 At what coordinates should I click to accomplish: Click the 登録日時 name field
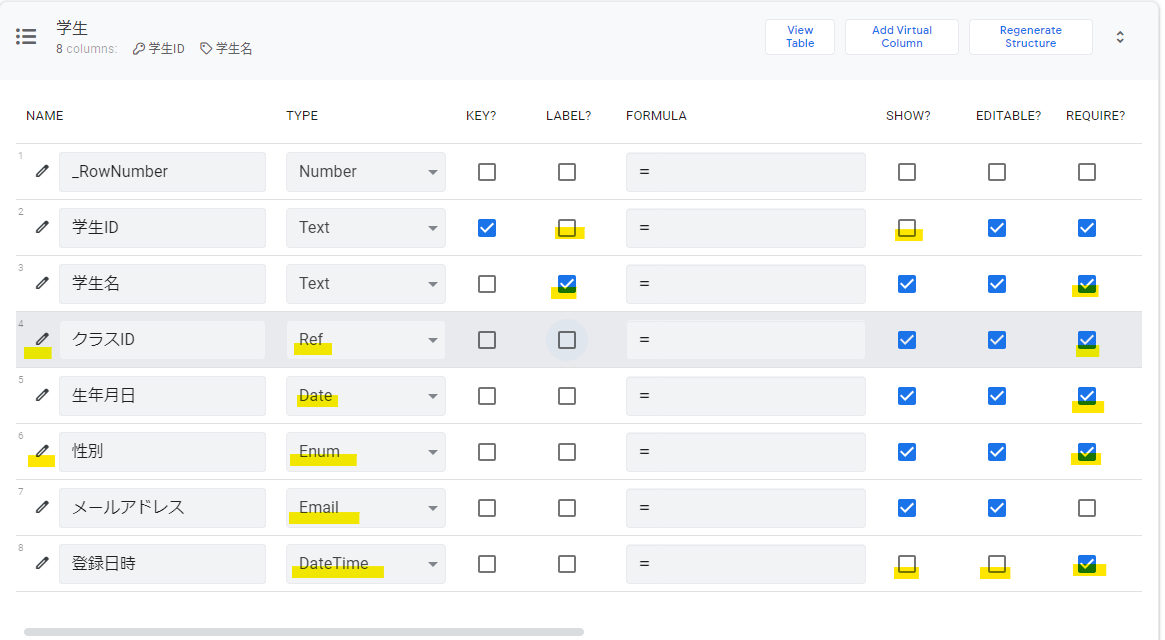click(x=162, y=564)
